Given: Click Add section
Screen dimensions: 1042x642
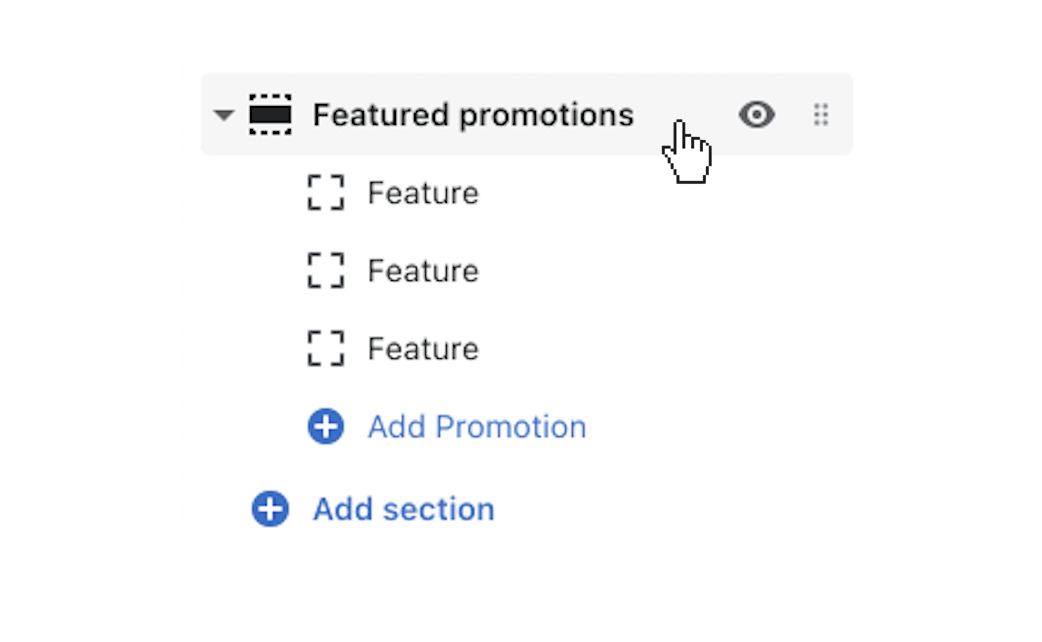Looking at the screenshot, I should (403, 509).
